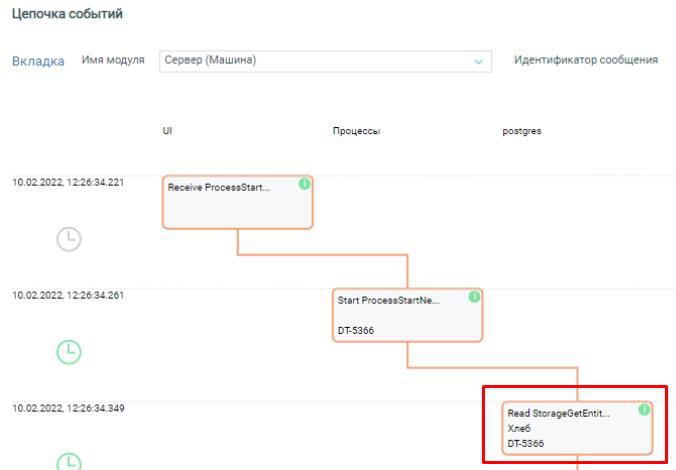Click the UI column header

click(168, 131)
